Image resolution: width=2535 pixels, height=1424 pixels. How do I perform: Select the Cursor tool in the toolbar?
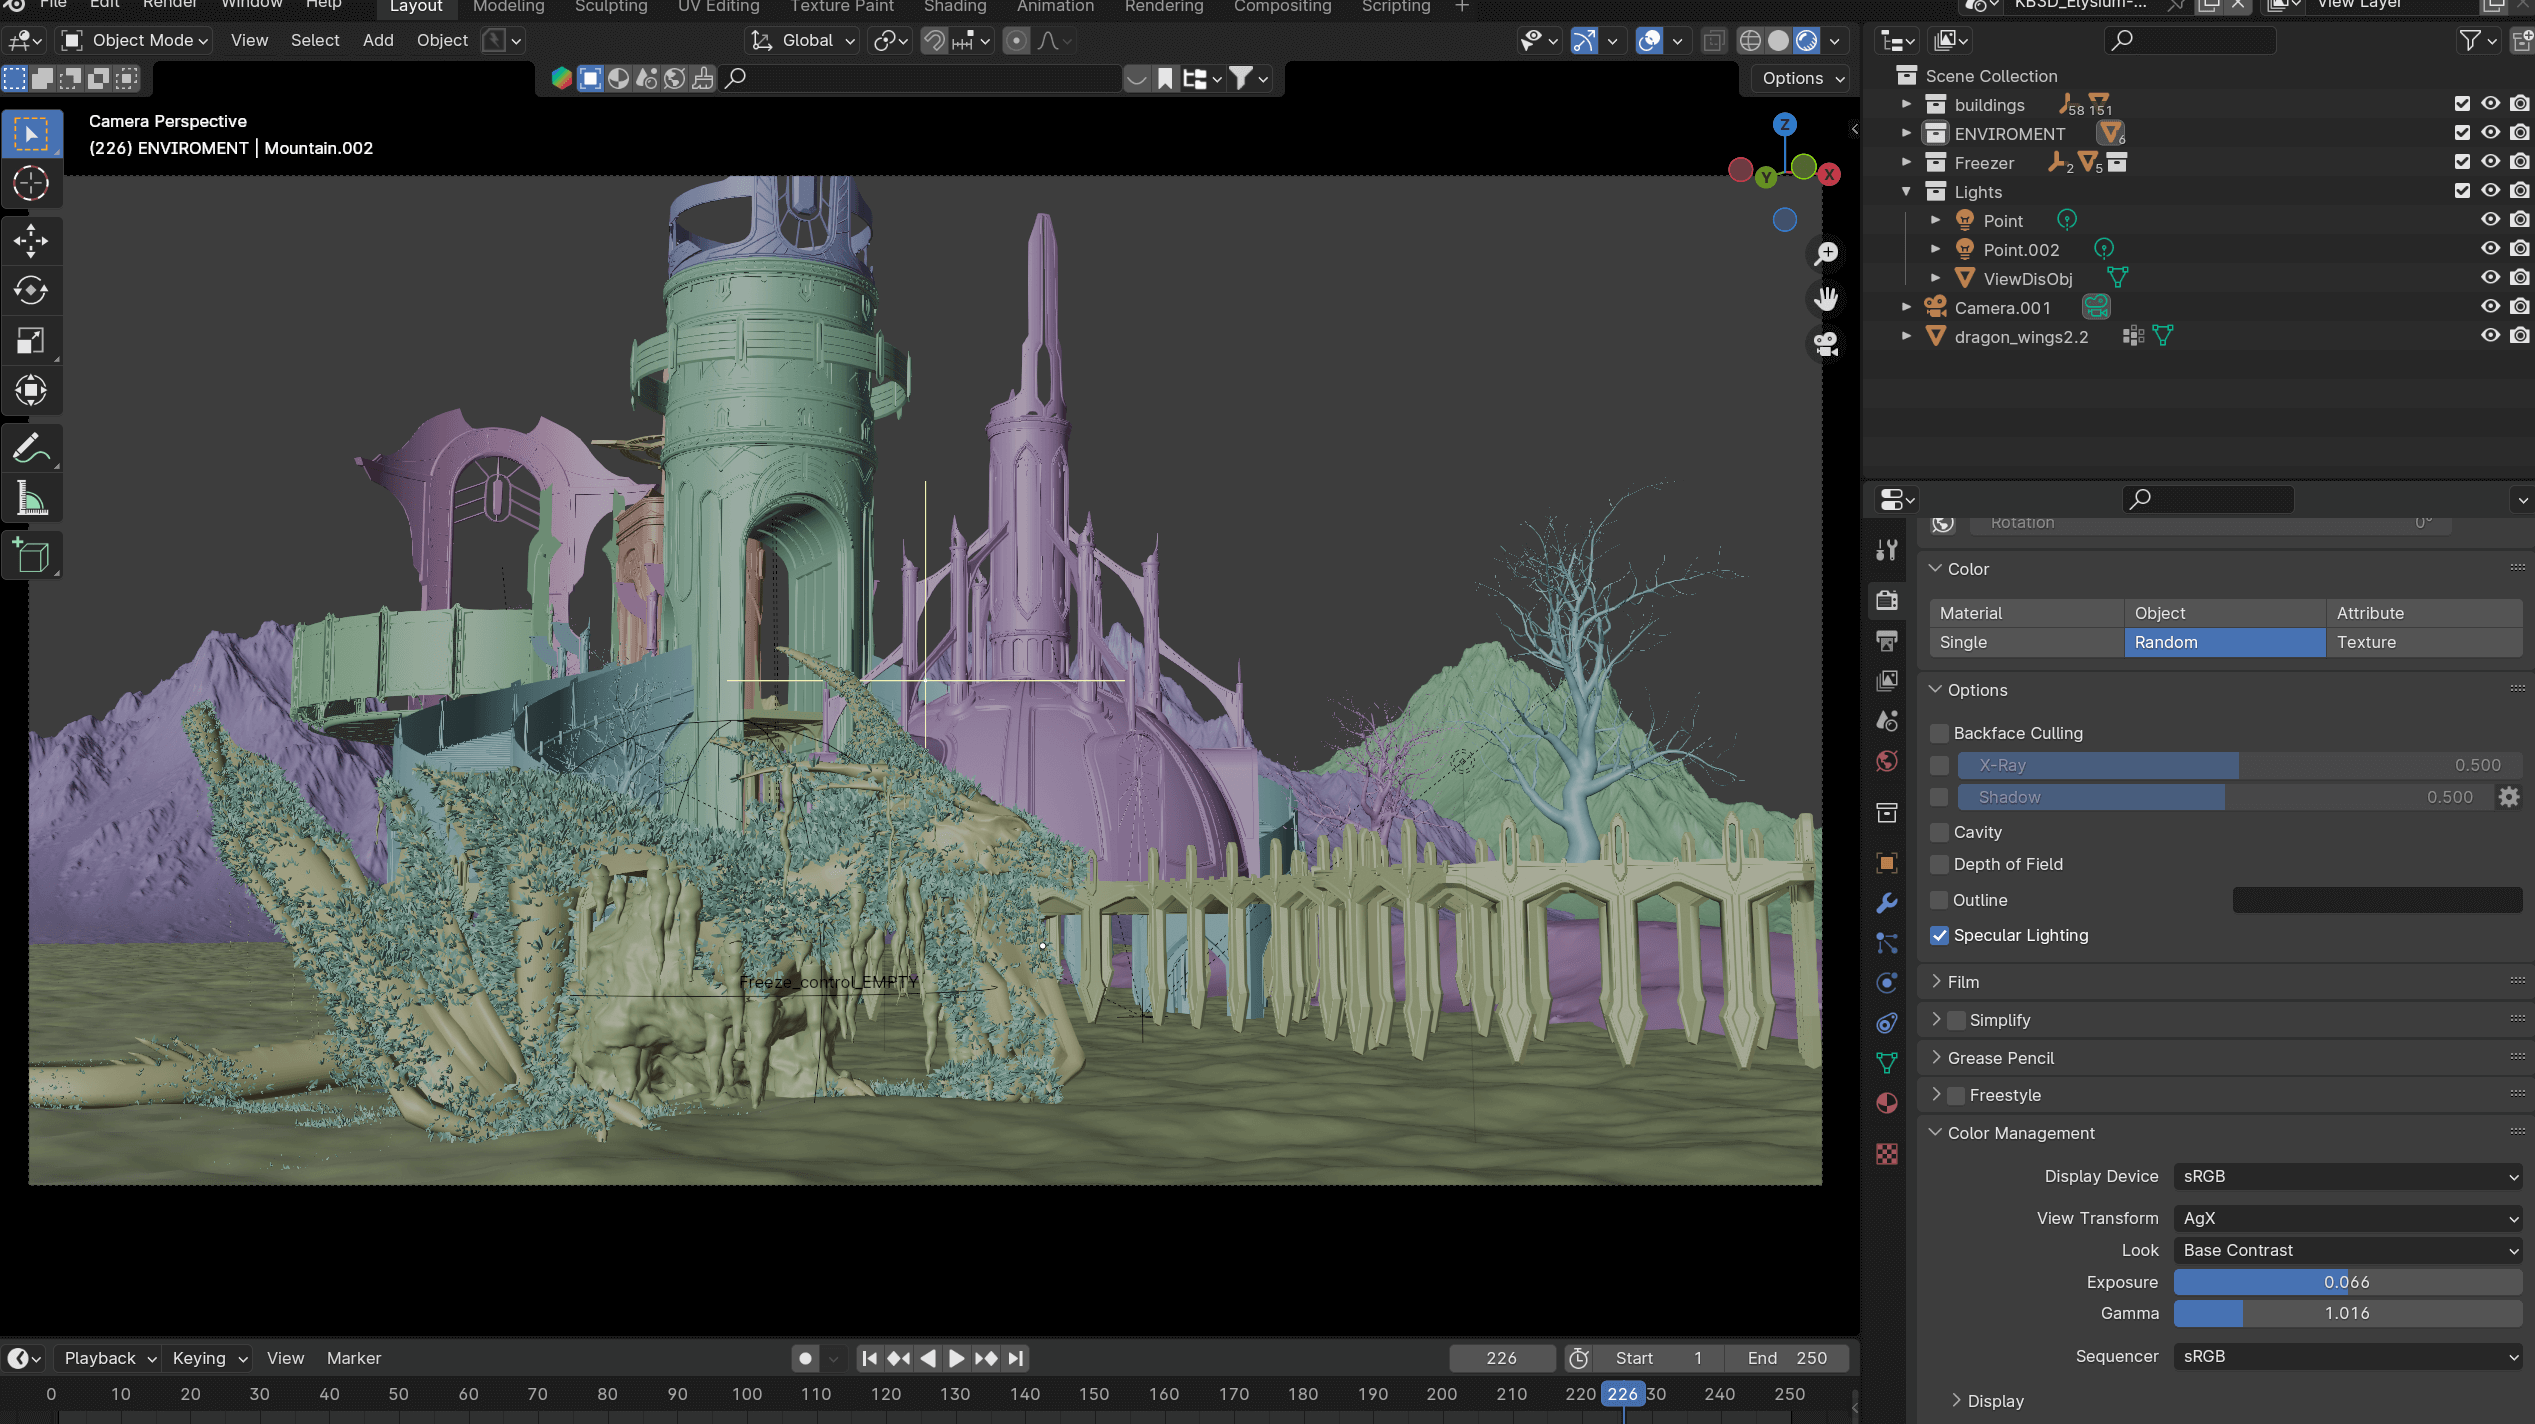pyautogui.click(x=31, y=183)
